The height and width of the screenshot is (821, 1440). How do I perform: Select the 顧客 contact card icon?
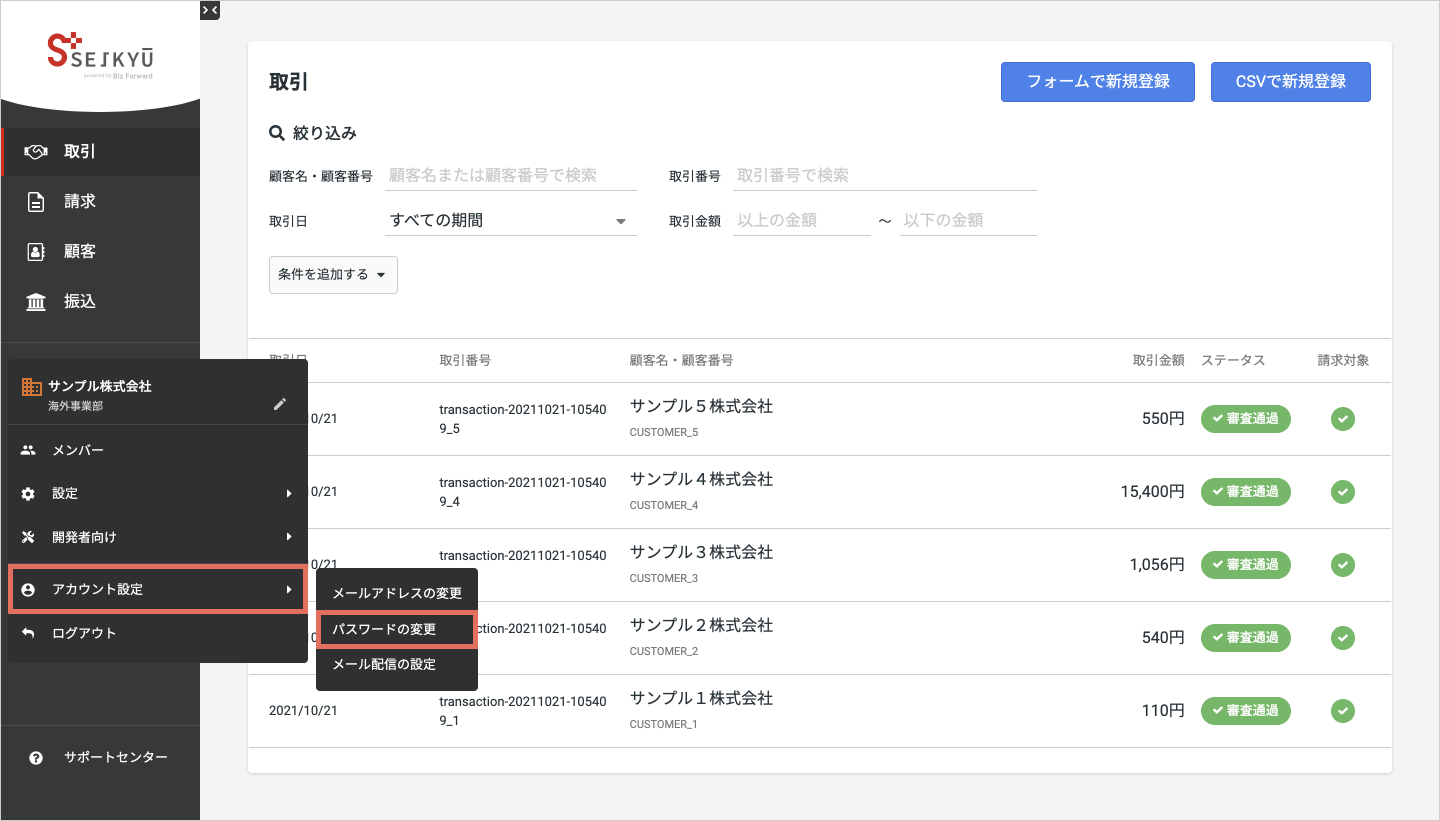point(36,252)
